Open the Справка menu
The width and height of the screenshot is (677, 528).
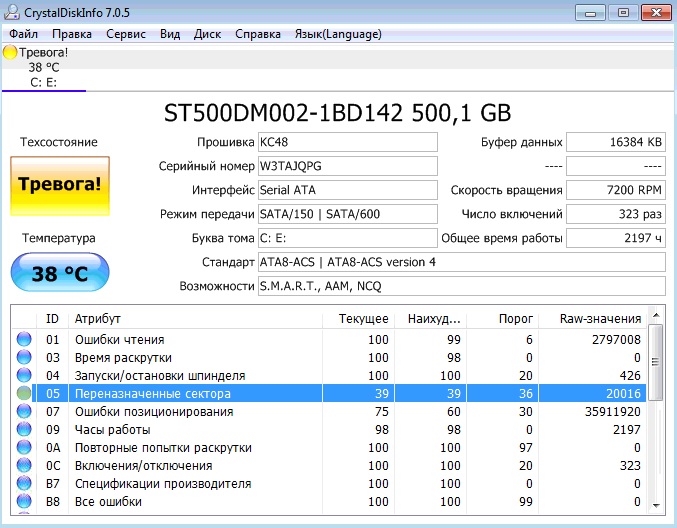click(x=258, y=34)
